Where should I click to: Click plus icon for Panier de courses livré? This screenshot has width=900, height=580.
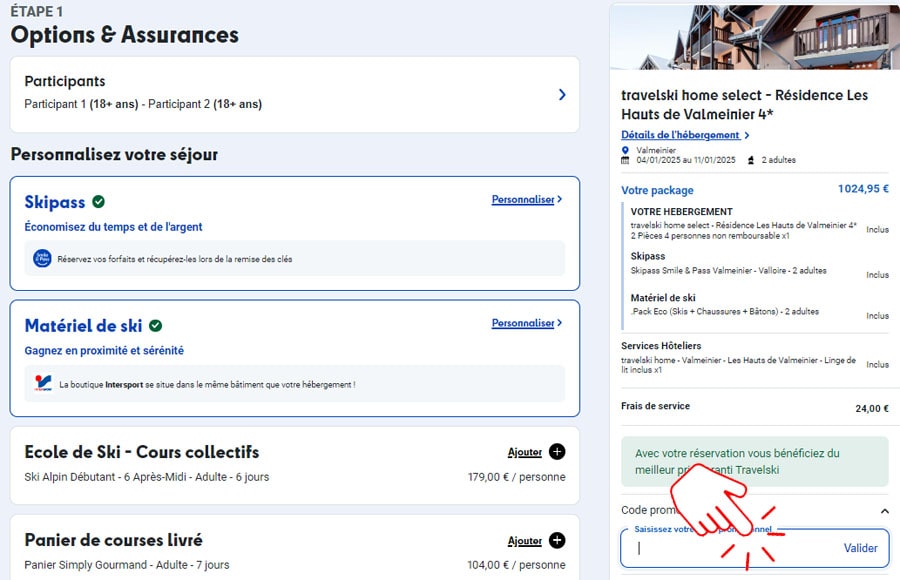[557, 540]
